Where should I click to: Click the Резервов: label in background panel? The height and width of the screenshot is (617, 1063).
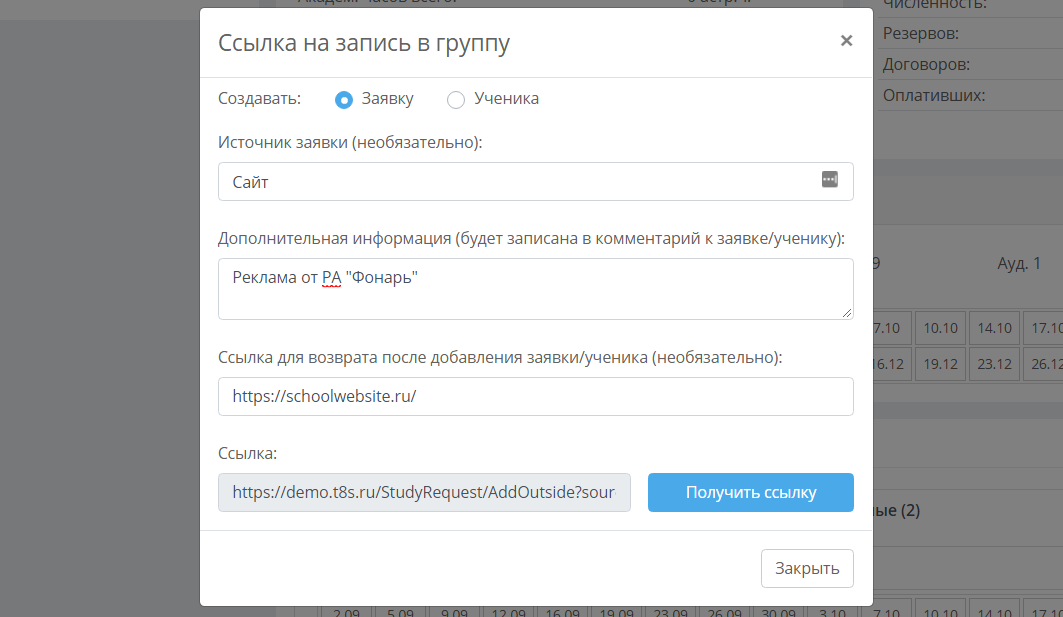(x=921, y=33)
